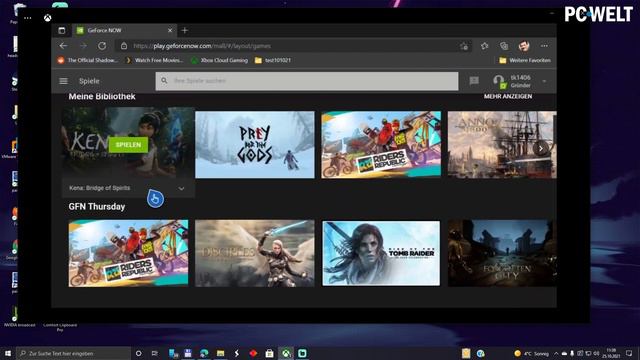Open Riders Republic tile under GFN Thursday
Image resolution: width=640 pixels, height=360 pixels.
click(x=128, y=253)
